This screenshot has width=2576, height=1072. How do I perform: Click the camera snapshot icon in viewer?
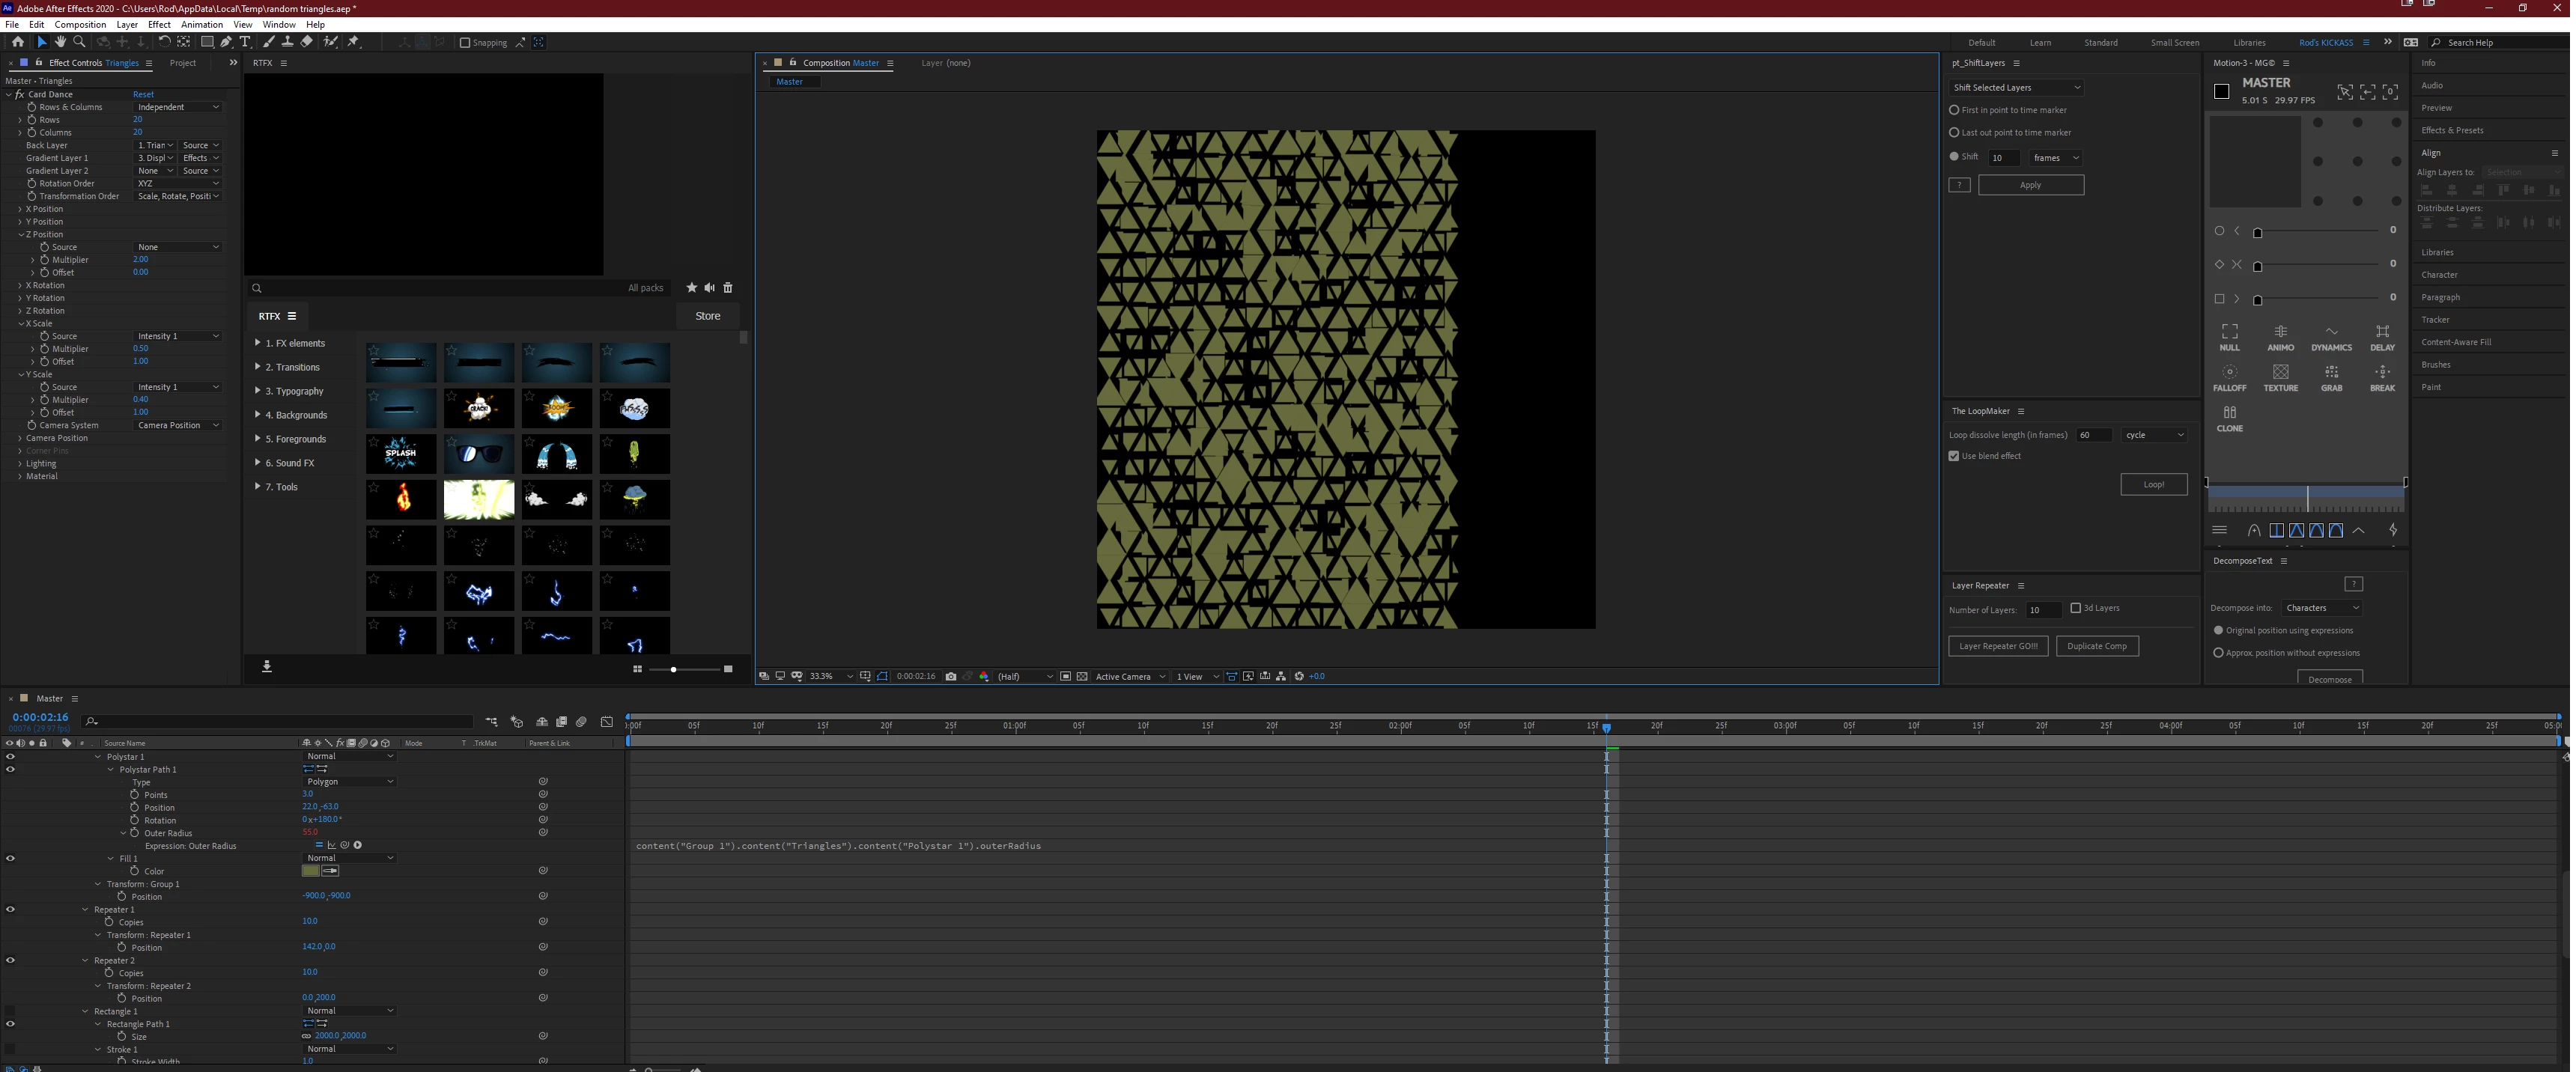tap(950, 676)
